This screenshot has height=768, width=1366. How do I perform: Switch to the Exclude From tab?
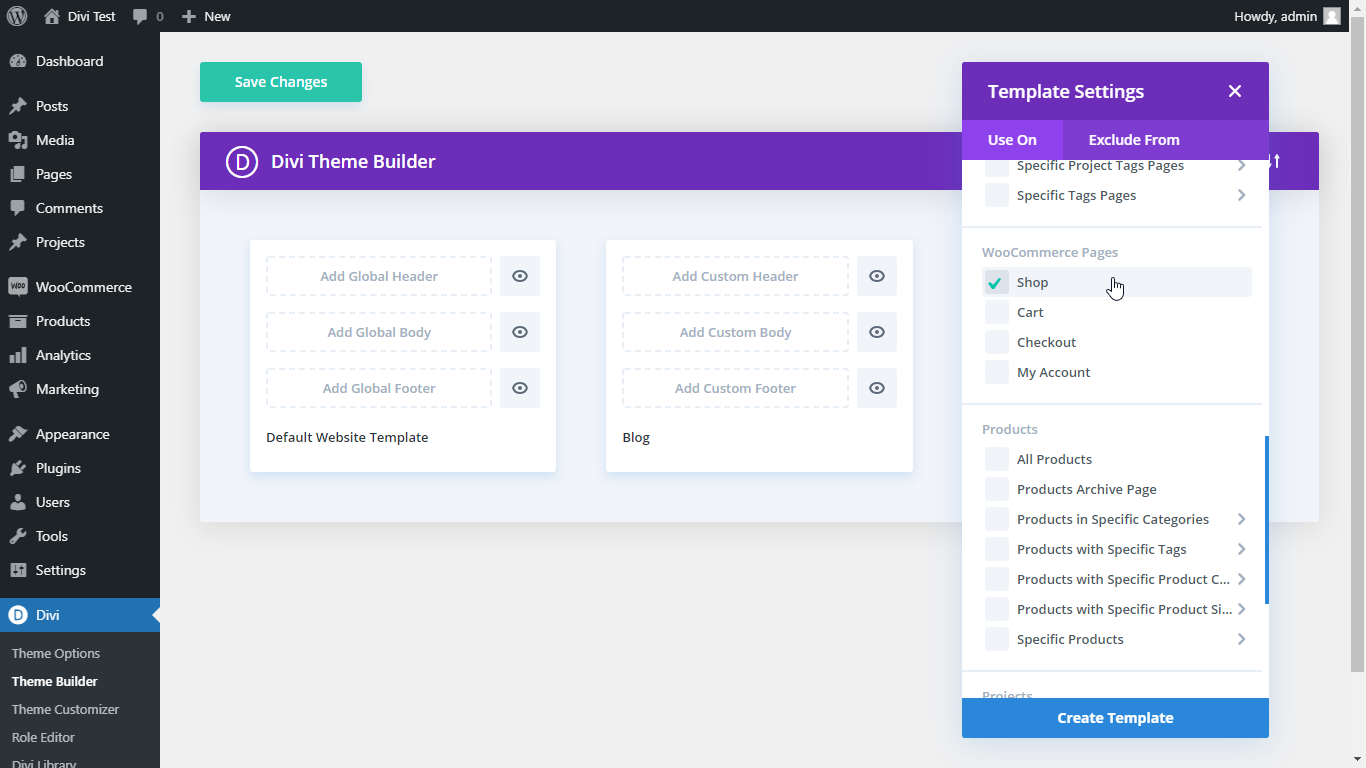click(x=1134, y=140)
